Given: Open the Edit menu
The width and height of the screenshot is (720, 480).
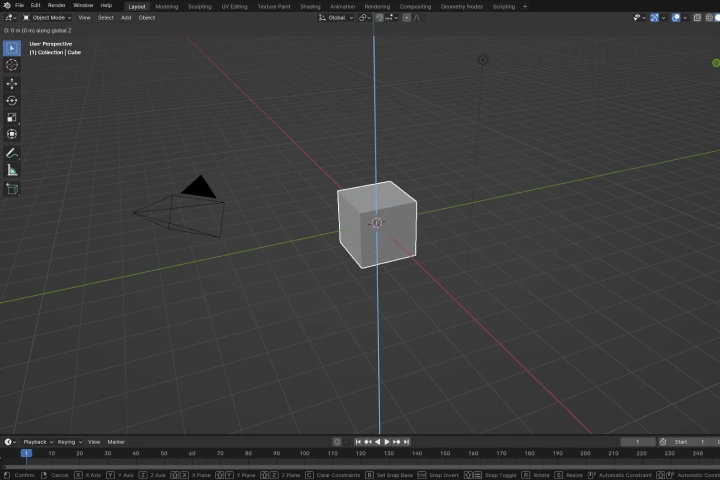Looking at the screenshot, I should [35, 6].
